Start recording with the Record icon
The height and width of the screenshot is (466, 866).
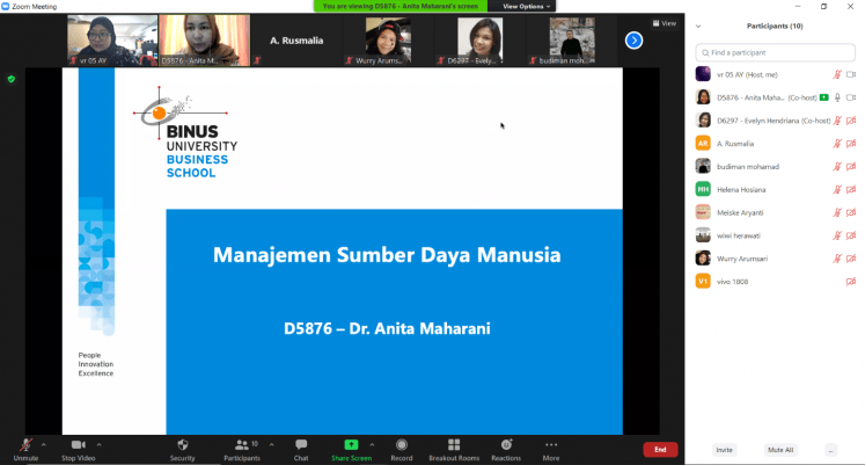(402, 444)
